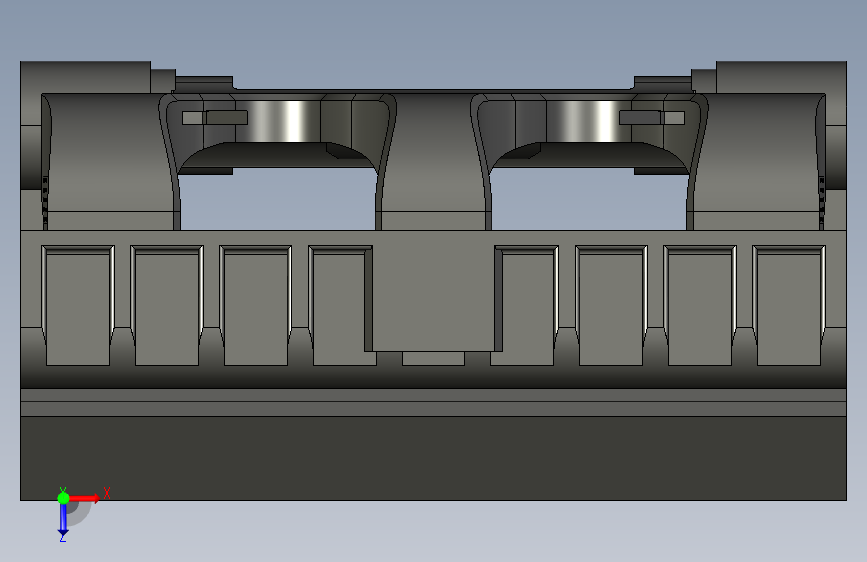Click the green Y axis dot of the triad

click(63, 498)
